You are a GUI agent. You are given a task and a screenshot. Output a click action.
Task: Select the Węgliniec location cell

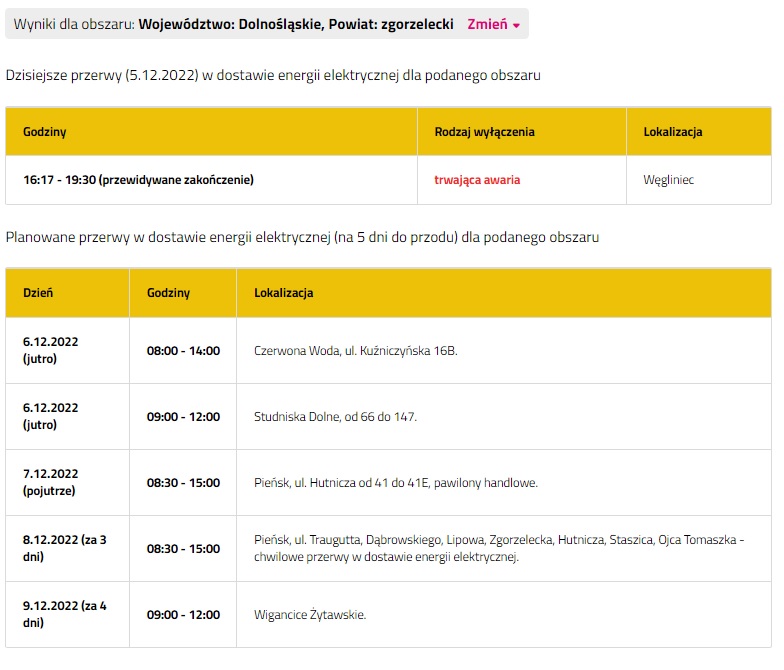pyautogui.click(x=669, y=180)
